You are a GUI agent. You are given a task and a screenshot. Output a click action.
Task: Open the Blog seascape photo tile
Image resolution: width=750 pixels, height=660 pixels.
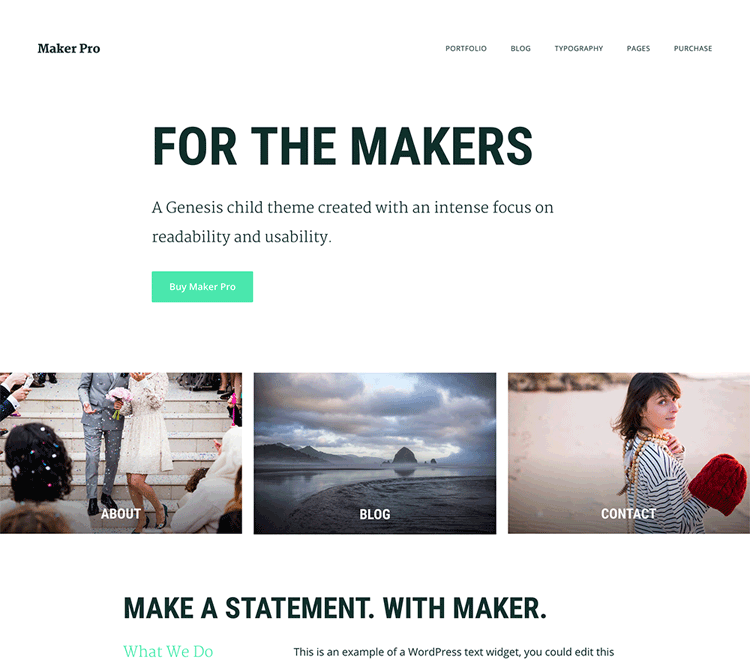coord(375,453)
